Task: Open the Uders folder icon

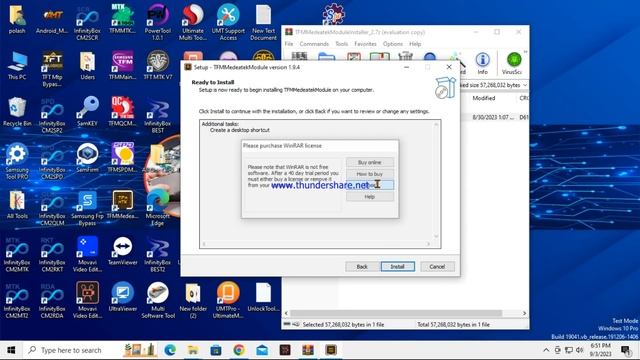Action: (87, 65)
